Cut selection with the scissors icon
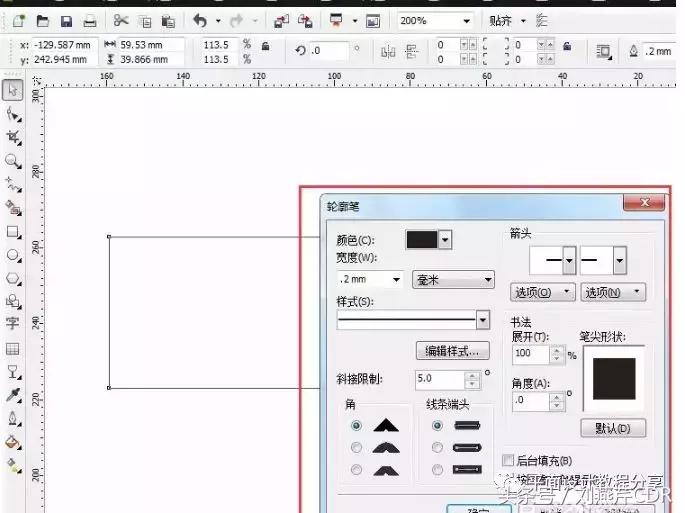 click(x=121, y=21)
